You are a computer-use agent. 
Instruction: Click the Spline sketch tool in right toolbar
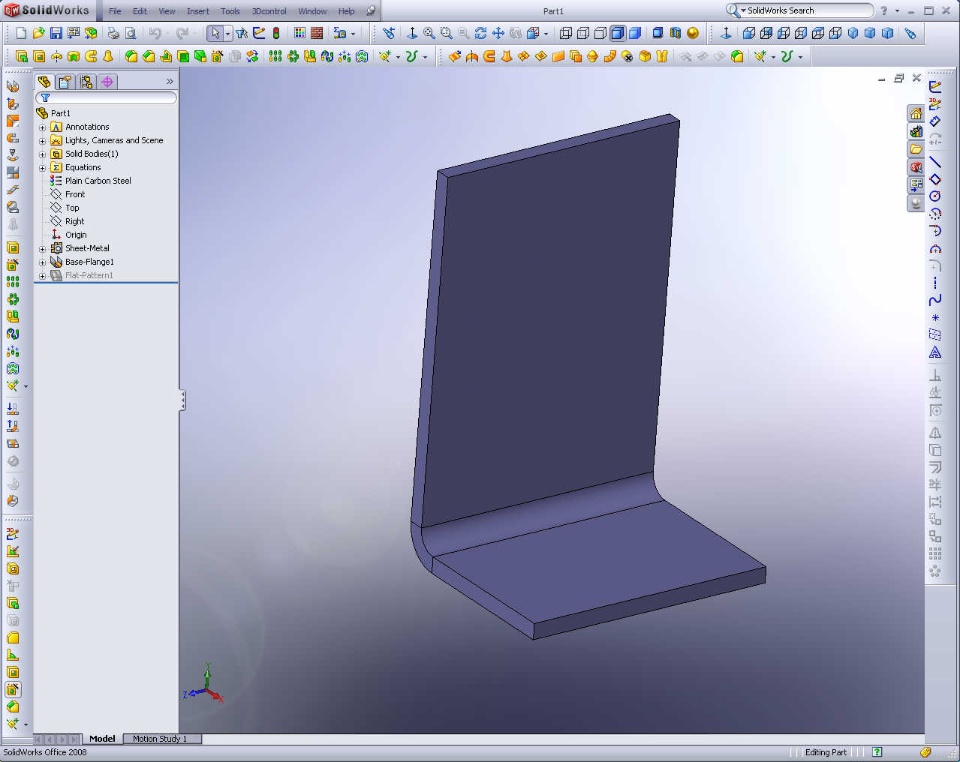(x=935, y=301)
